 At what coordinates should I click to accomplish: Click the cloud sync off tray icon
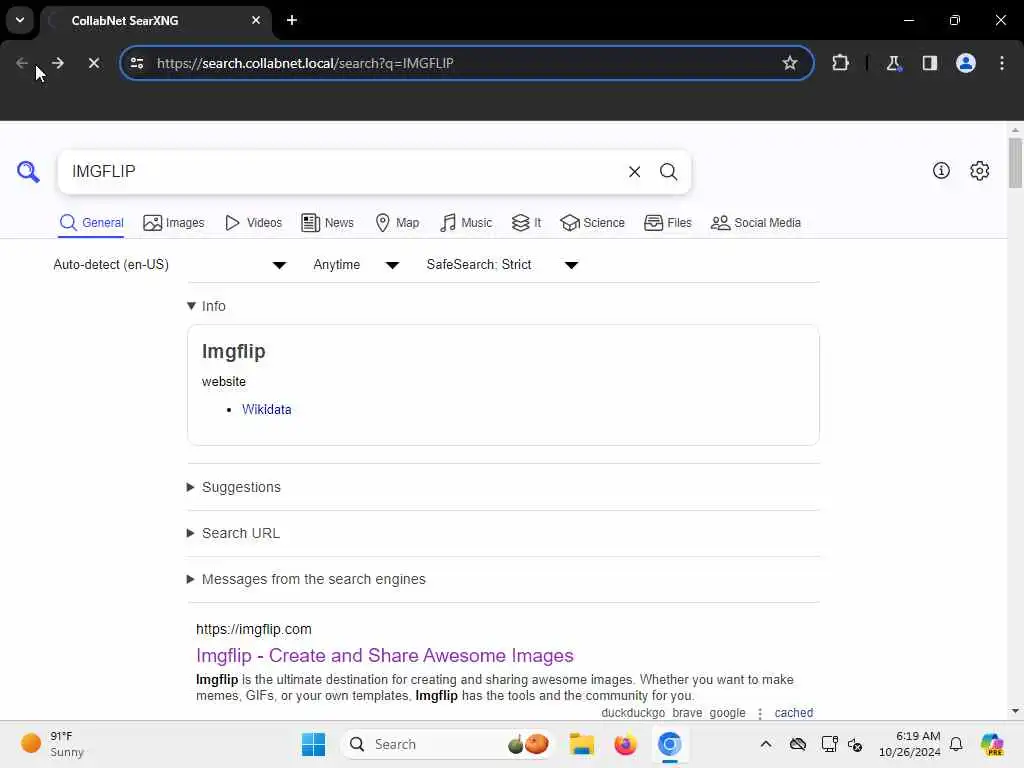tap(798, 744)
